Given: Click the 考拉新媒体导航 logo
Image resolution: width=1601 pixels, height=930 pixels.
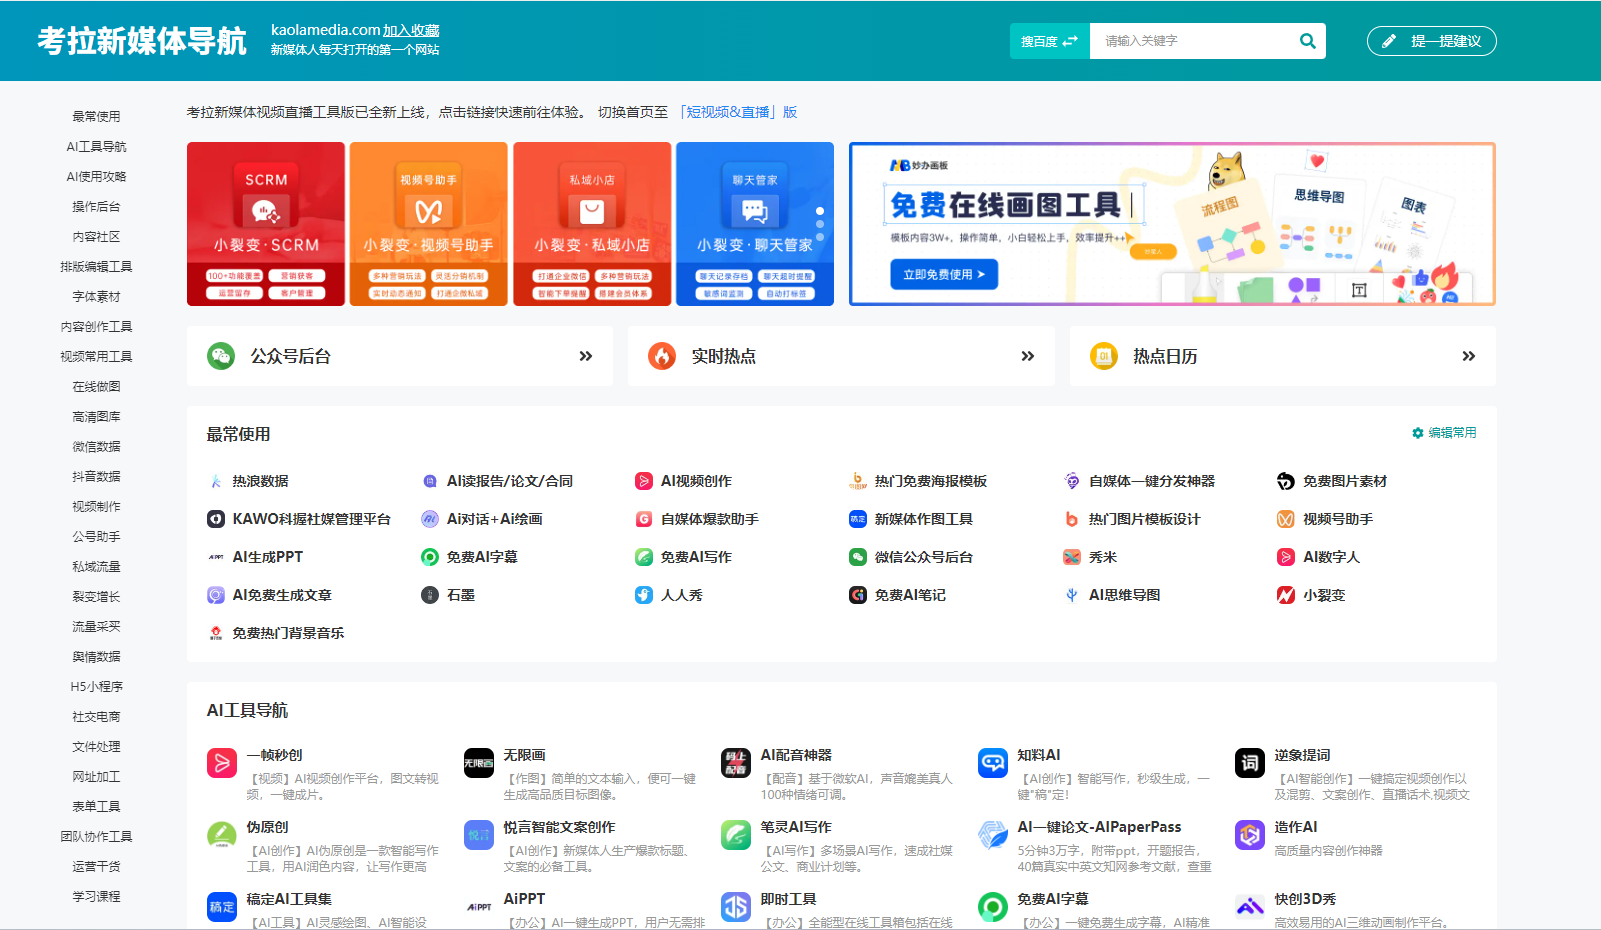Looking at the screenshot, I should [142, 41].
